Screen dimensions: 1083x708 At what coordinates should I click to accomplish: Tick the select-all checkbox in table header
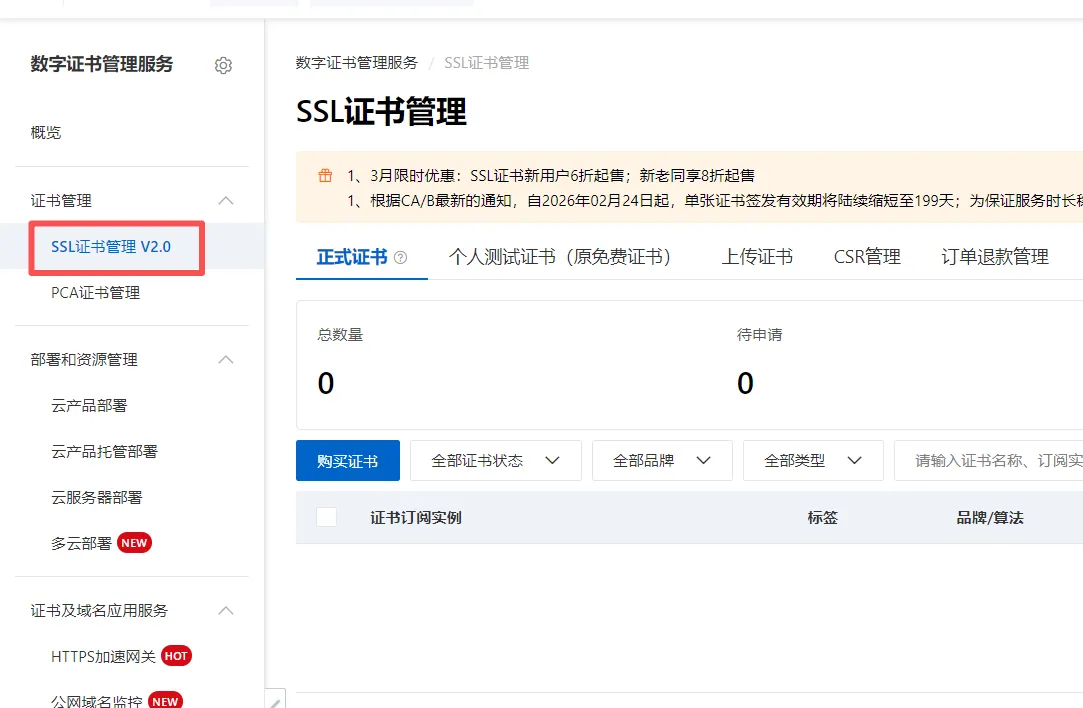pos(326,517)
